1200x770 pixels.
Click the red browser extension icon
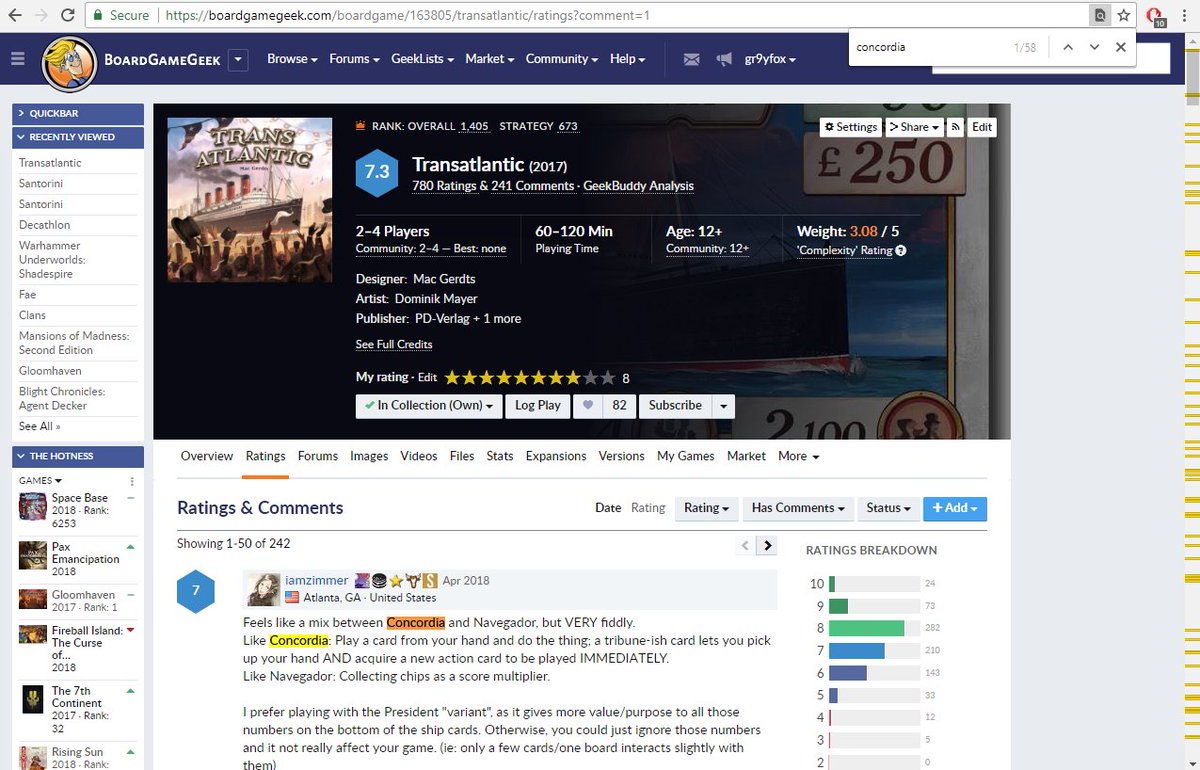1154,16
